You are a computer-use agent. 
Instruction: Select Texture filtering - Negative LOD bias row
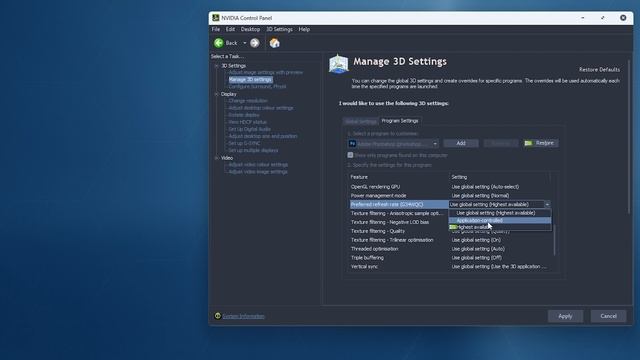pyautogui.click(x=398, y=222)
